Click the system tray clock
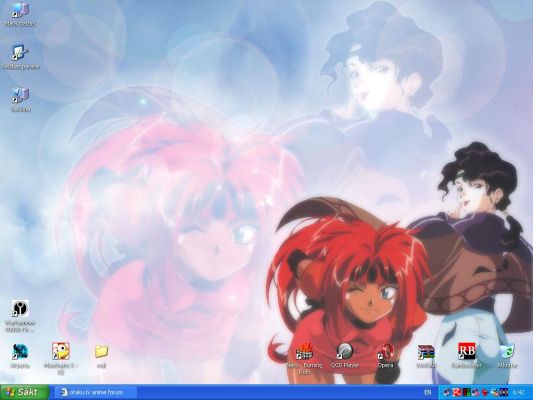 click(518, 392)
